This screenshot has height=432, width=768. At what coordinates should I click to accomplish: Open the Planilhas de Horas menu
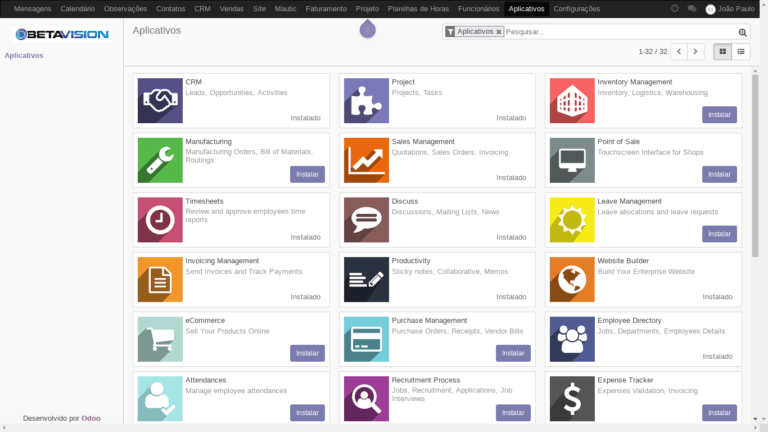point(418,9)
